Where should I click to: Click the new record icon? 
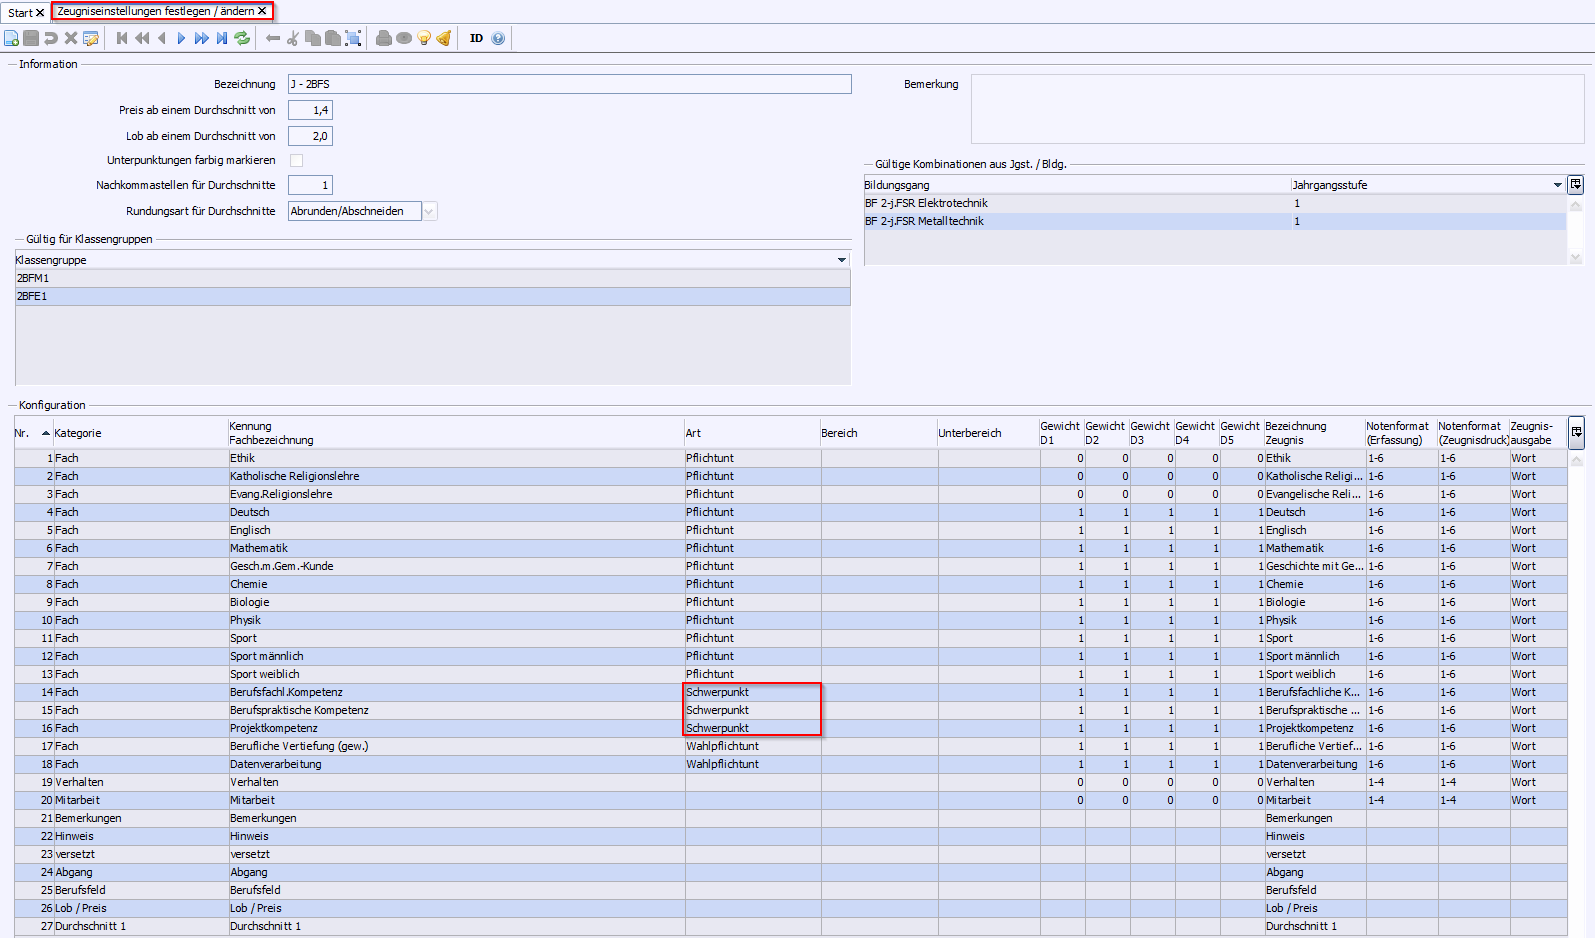11,38
